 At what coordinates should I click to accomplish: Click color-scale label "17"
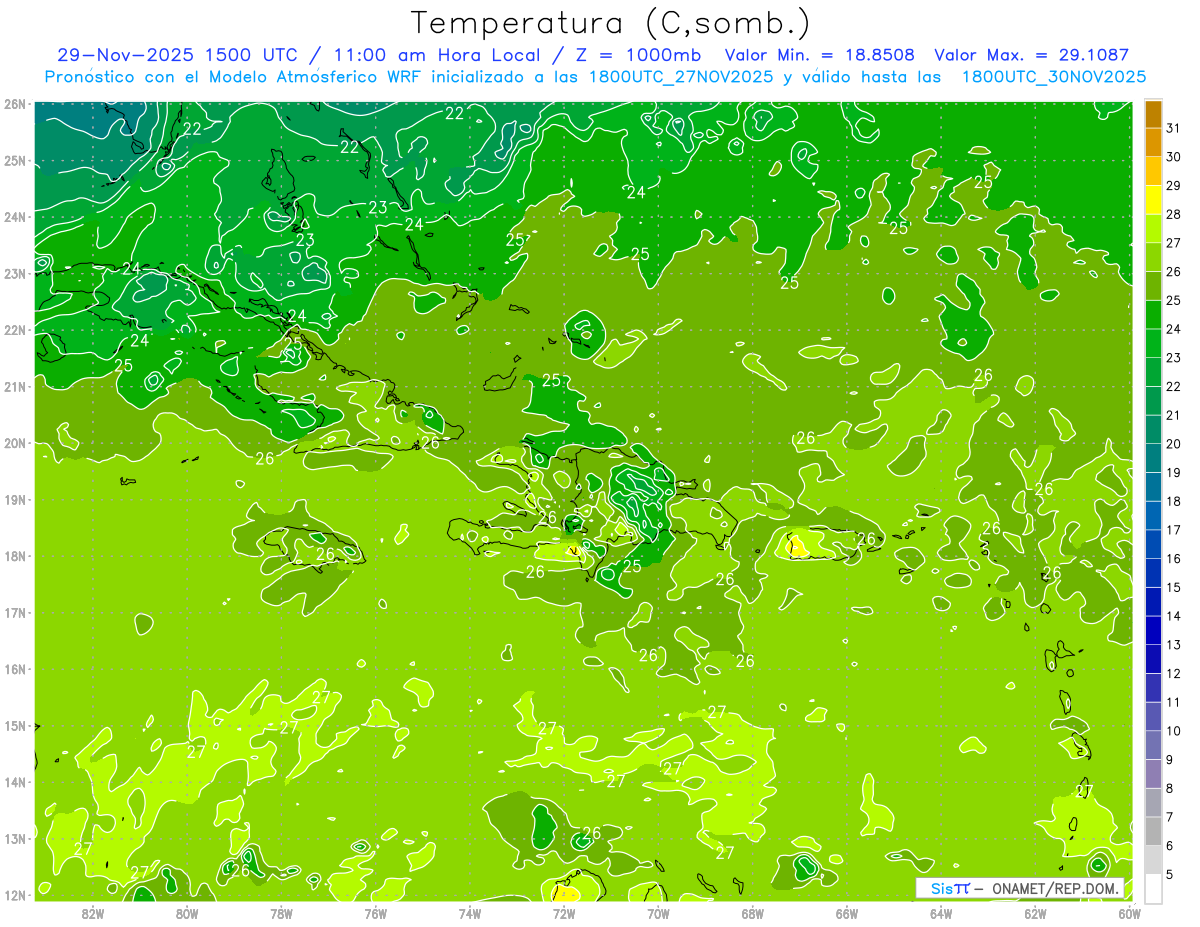pos(1174,530)
